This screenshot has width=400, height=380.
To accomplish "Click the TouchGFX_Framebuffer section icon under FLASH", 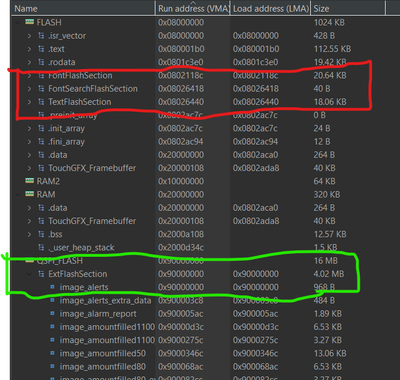I will click(41, 168).
